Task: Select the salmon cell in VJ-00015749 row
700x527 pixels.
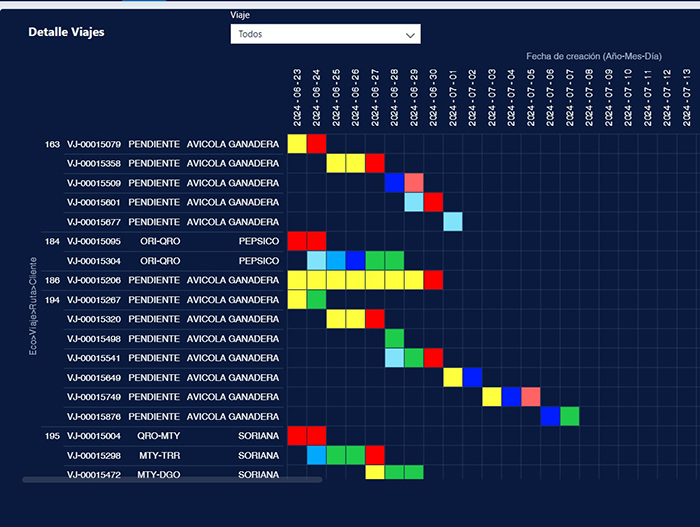Action: click(x=531, y=397)
